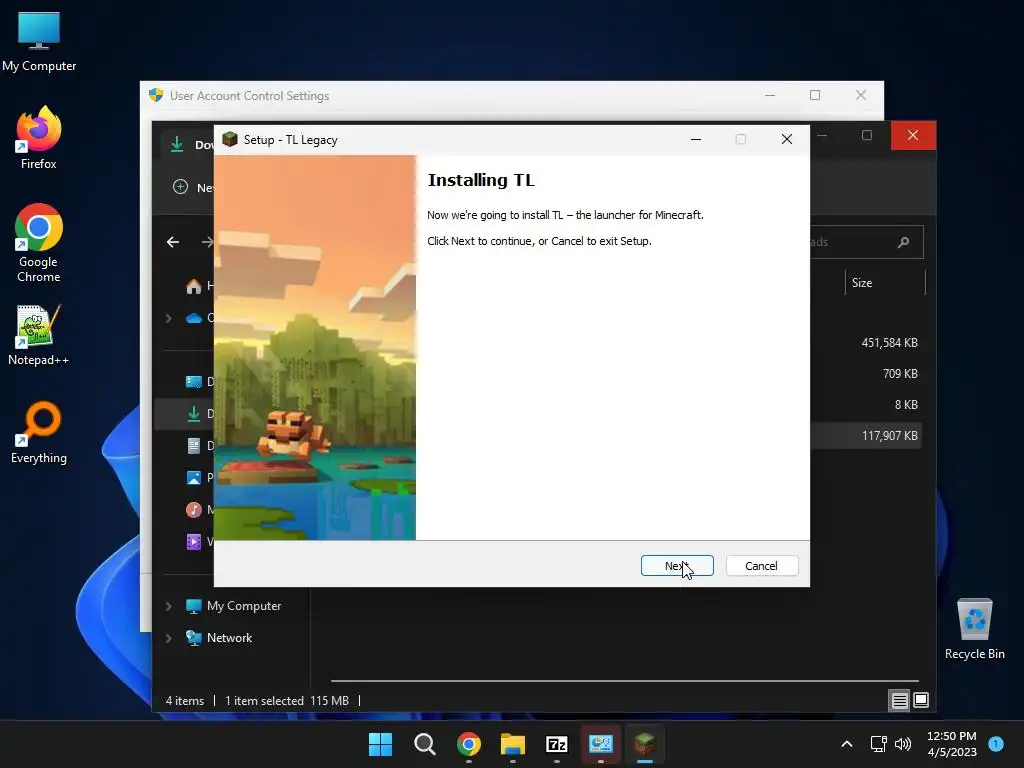Open Downloads sidebar folder icon

(x=194, y=413)
